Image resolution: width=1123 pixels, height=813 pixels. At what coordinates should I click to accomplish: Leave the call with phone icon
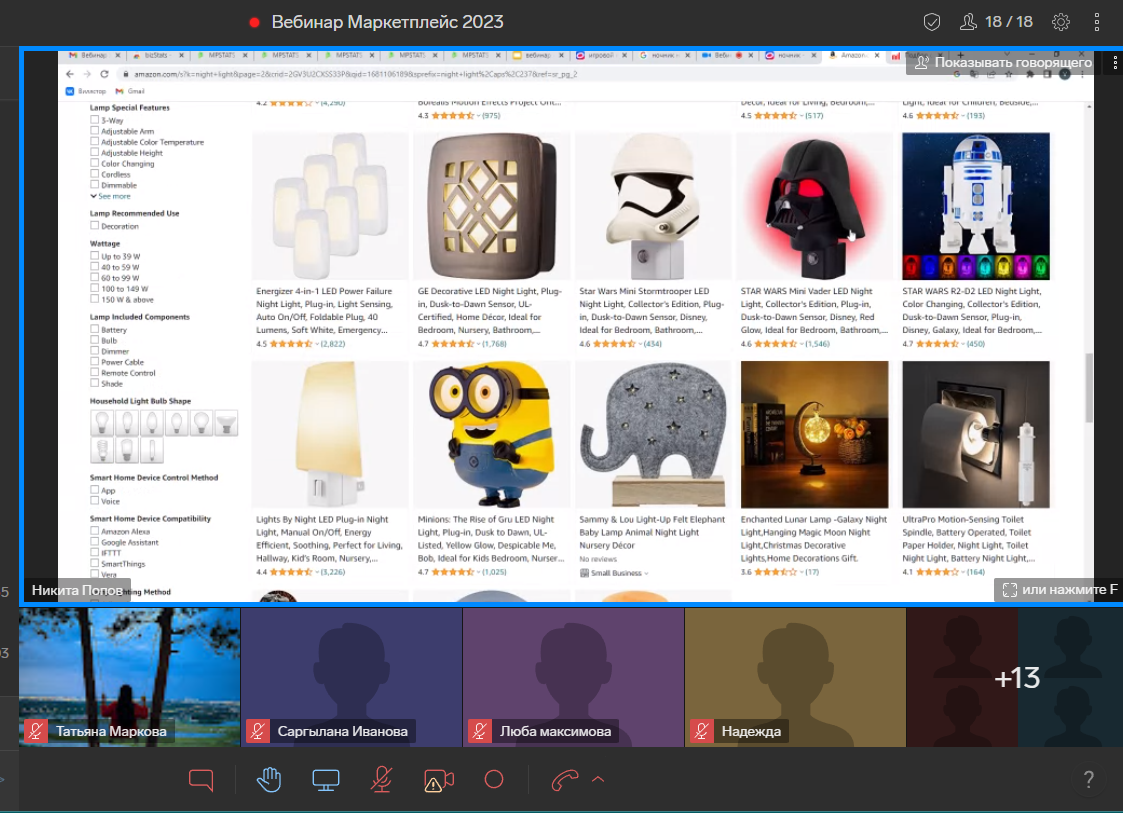coord(565,780)
